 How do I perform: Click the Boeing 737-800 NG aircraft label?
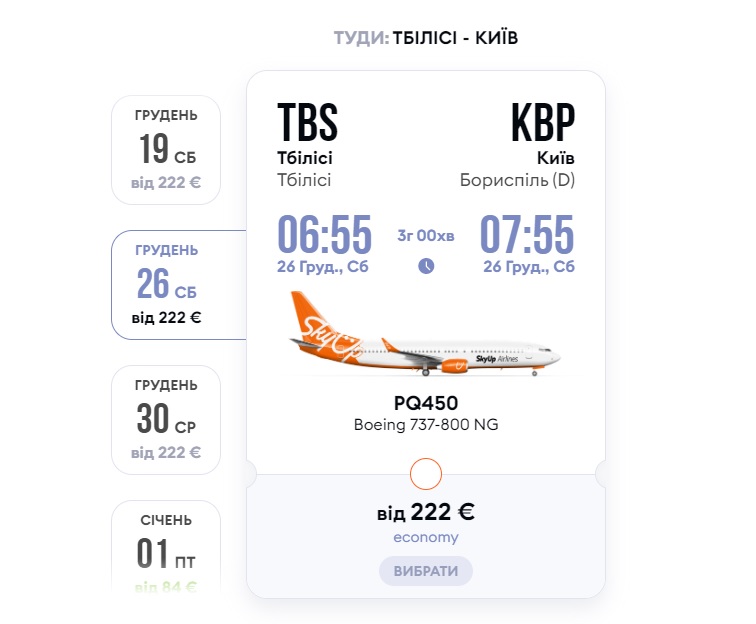[x=426, y=425]
